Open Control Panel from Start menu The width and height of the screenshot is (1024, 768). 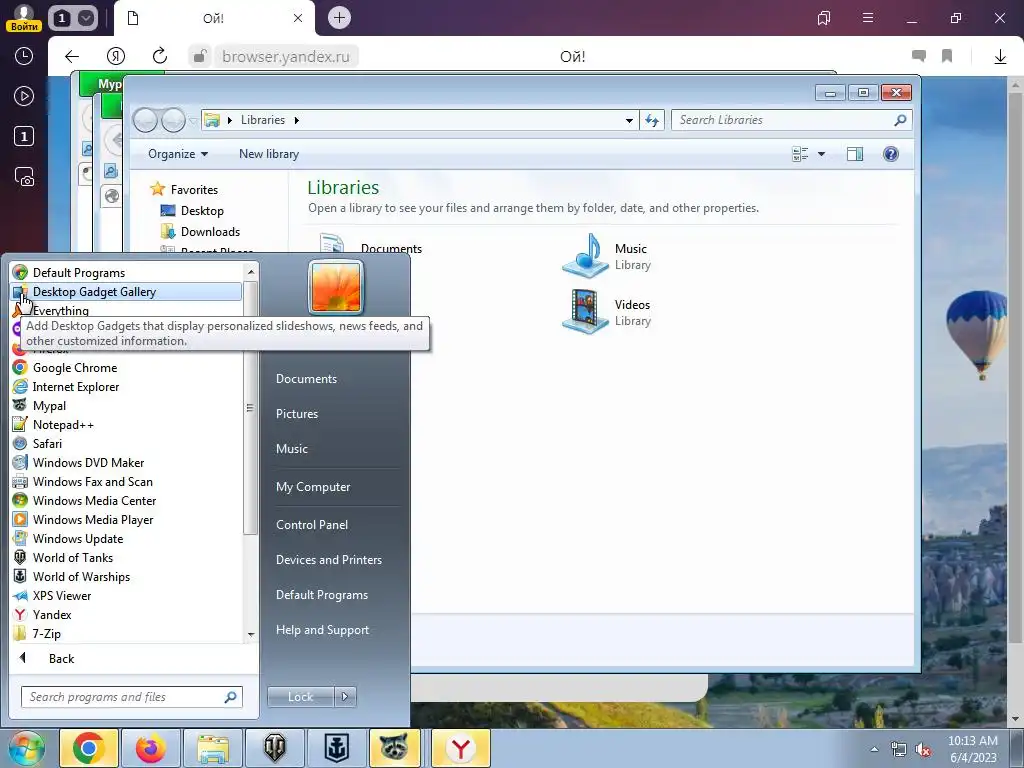312,524
